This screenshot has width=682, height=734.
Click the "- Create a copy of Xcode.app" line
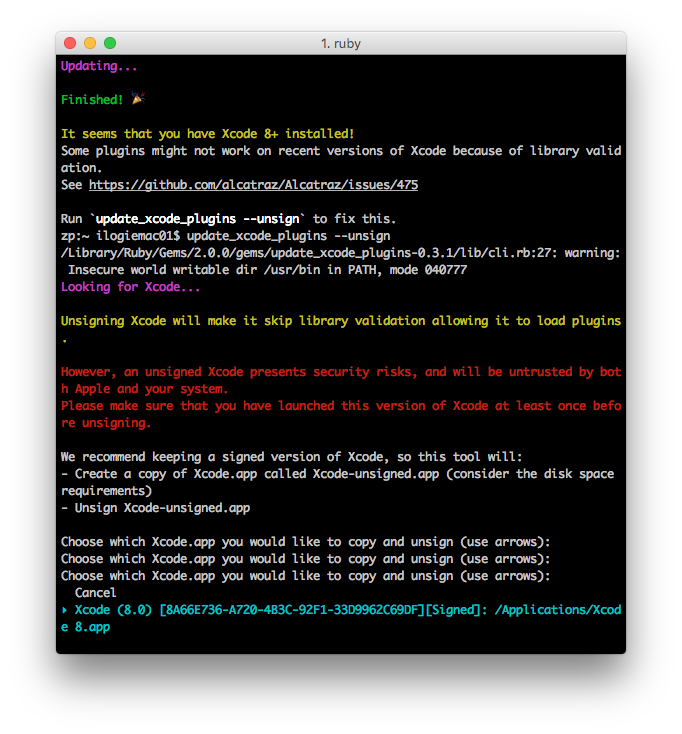coord(337,474)
